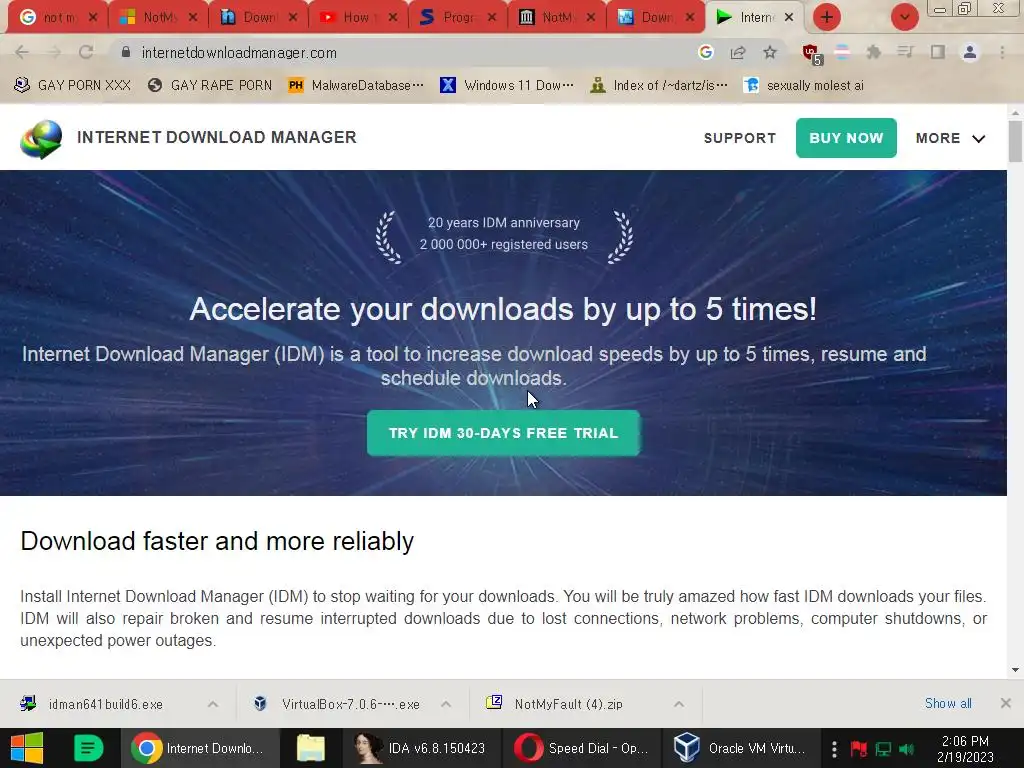Screen dimensions: 1024x768
Task: Click the page scrollbar thumb
Action: [1015, 142]
